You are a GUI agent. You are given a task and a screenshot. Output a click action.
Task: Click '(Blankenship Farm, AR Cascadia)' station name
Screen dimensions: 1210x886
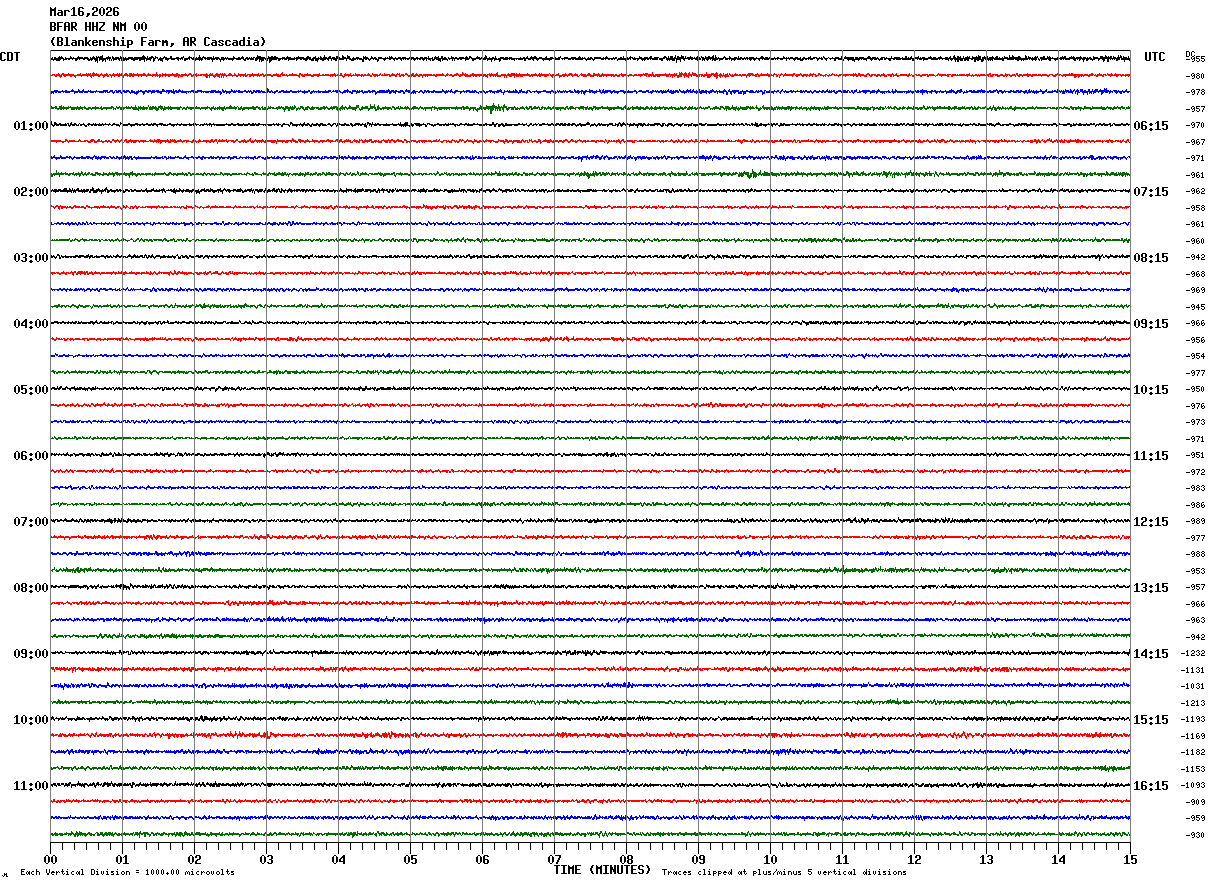(x=158, y=42)
